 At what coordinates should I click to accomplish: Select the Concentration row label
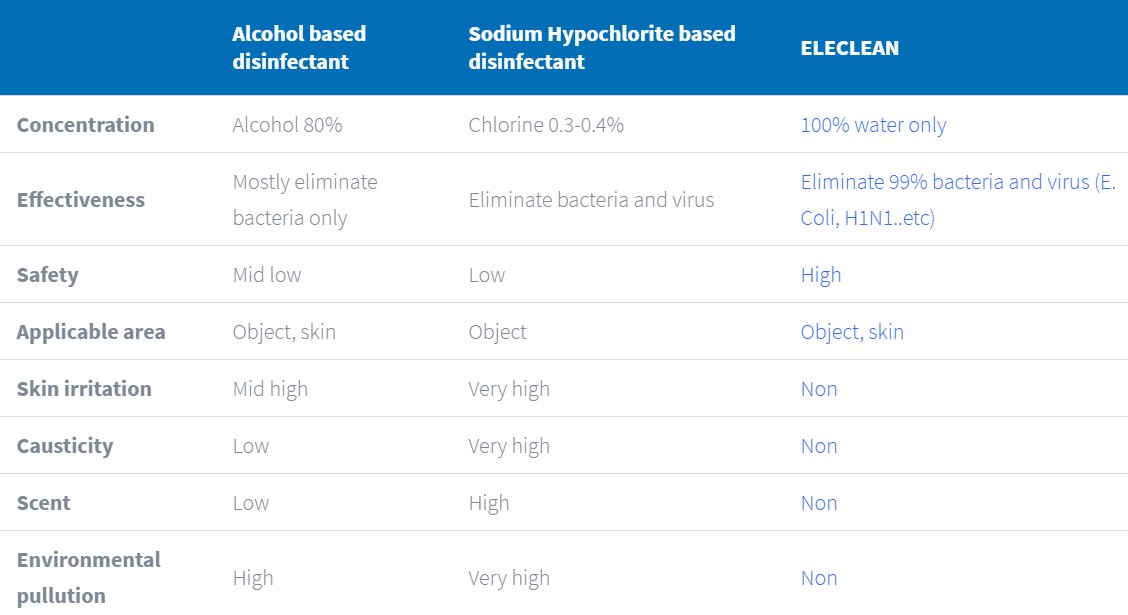[x=86, y=125]
